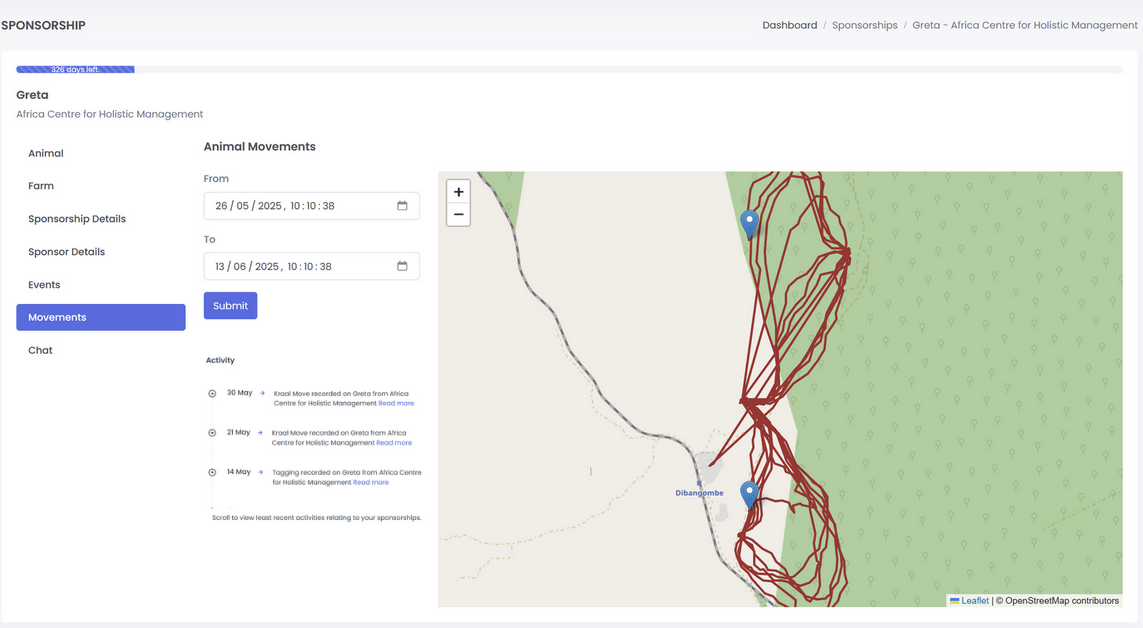Read more about the 14 May Tagging
Screen dimensions: 1143x628
point(371,482)
